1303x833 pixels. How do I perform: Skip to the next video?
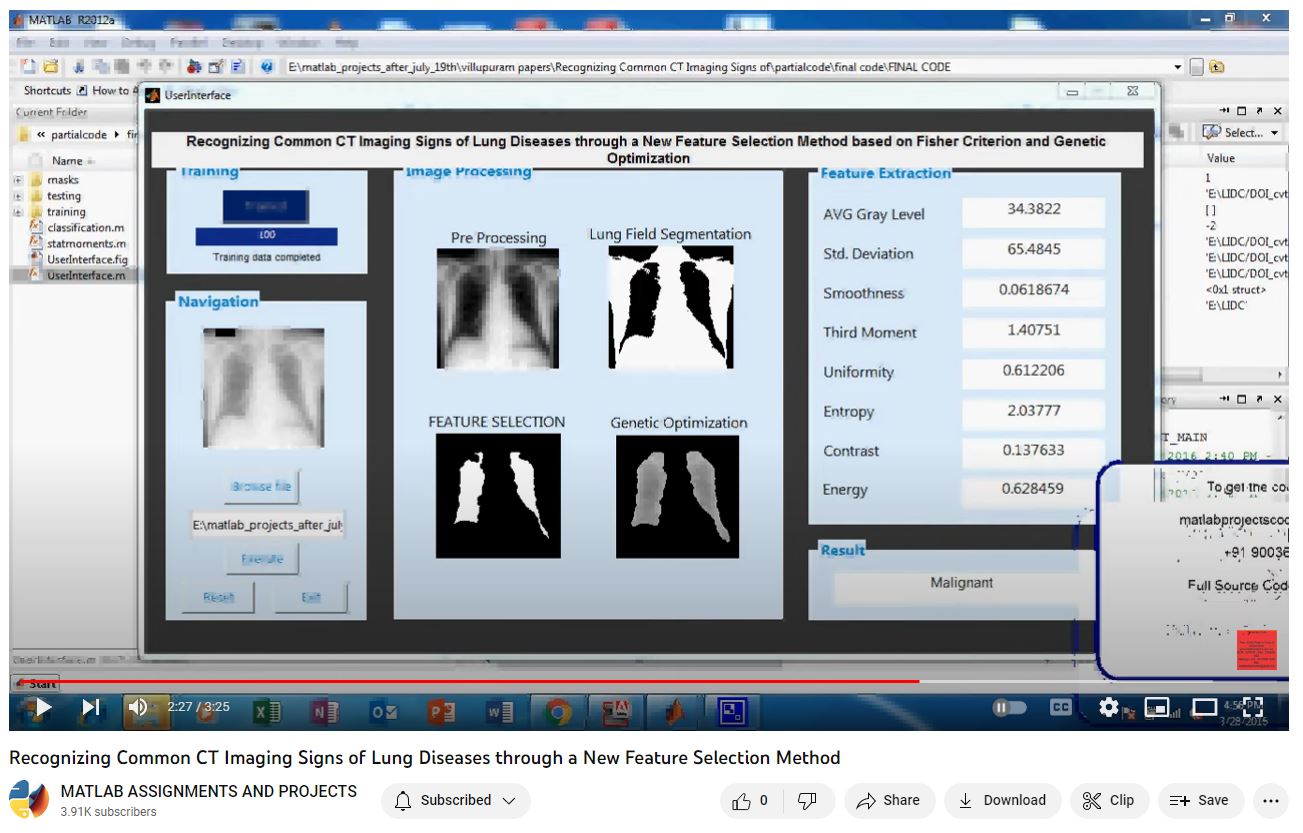90,708
